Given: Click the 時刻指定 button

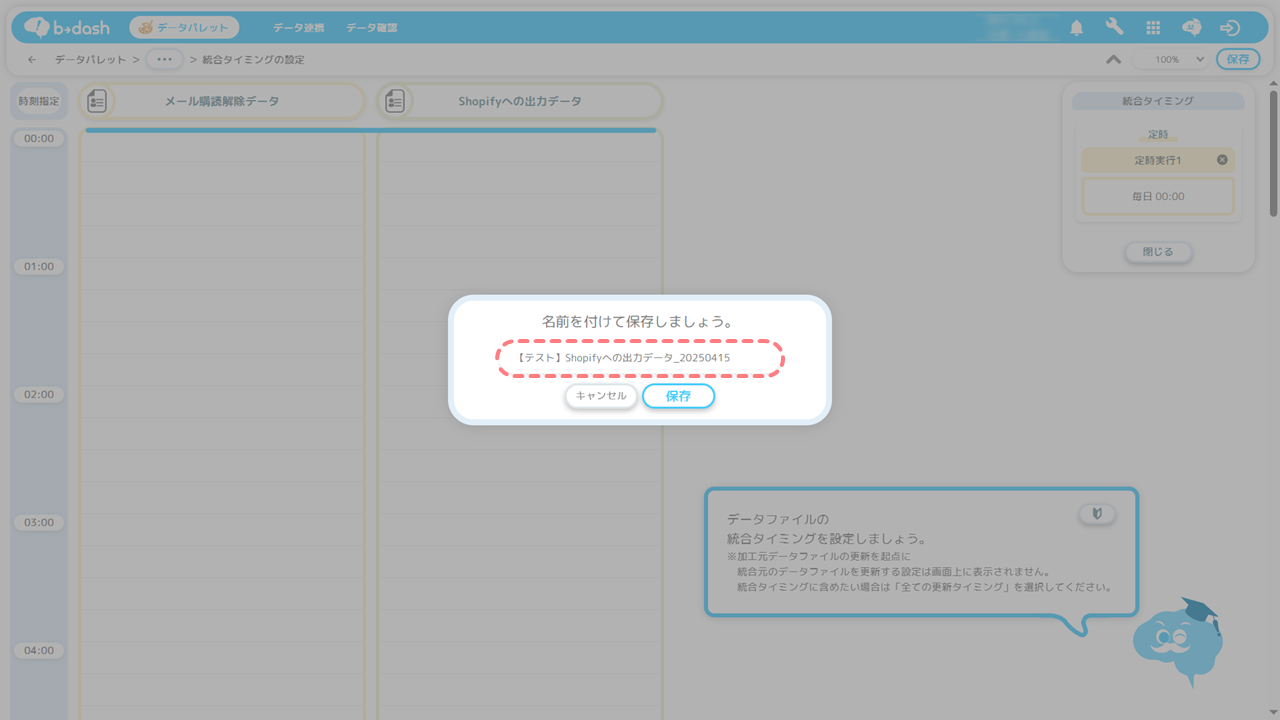Looking at the screenshot, I should (x=39, y=101).
